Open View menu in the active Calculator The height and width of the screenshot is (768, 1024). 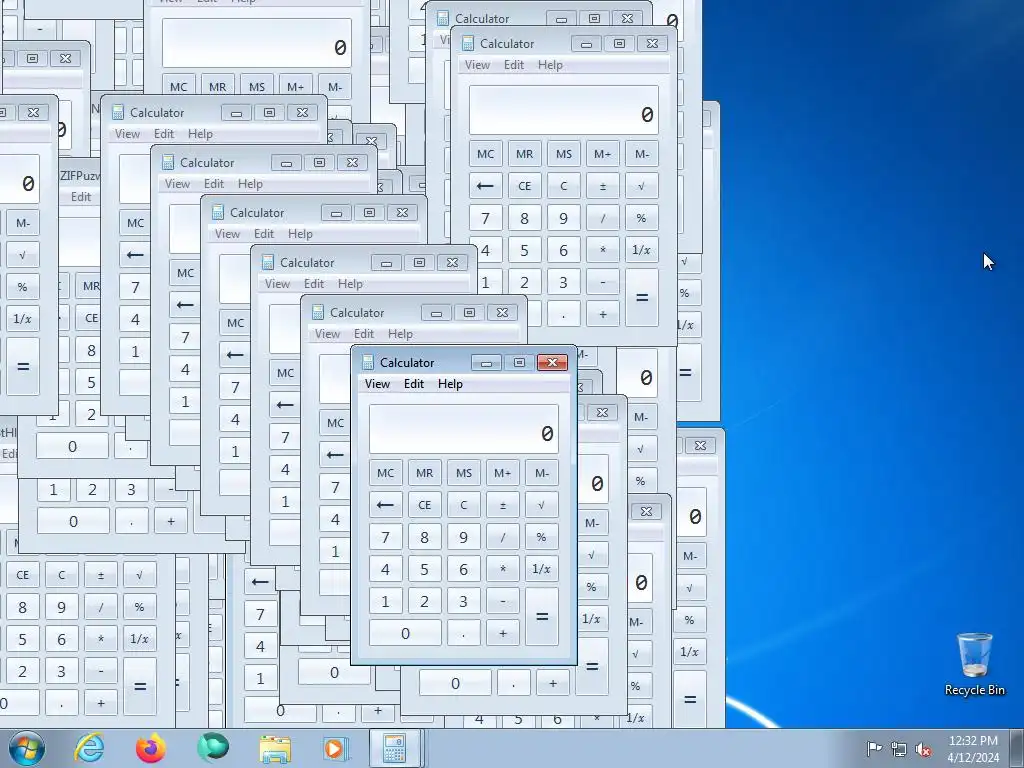click(x=377, y=384)
